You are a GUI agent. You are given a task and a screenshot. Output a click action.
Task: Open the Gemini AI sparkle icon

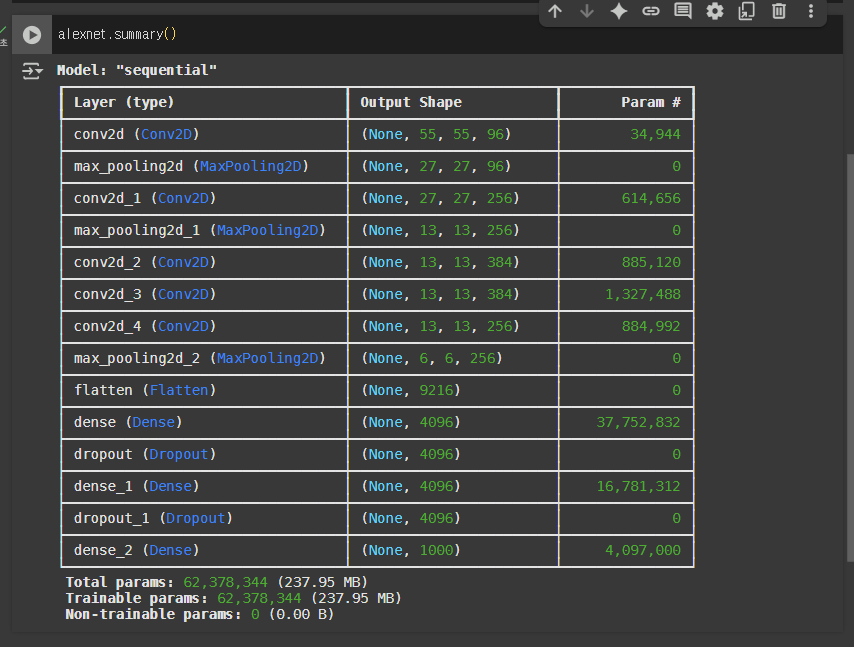(x=619, y=11)
